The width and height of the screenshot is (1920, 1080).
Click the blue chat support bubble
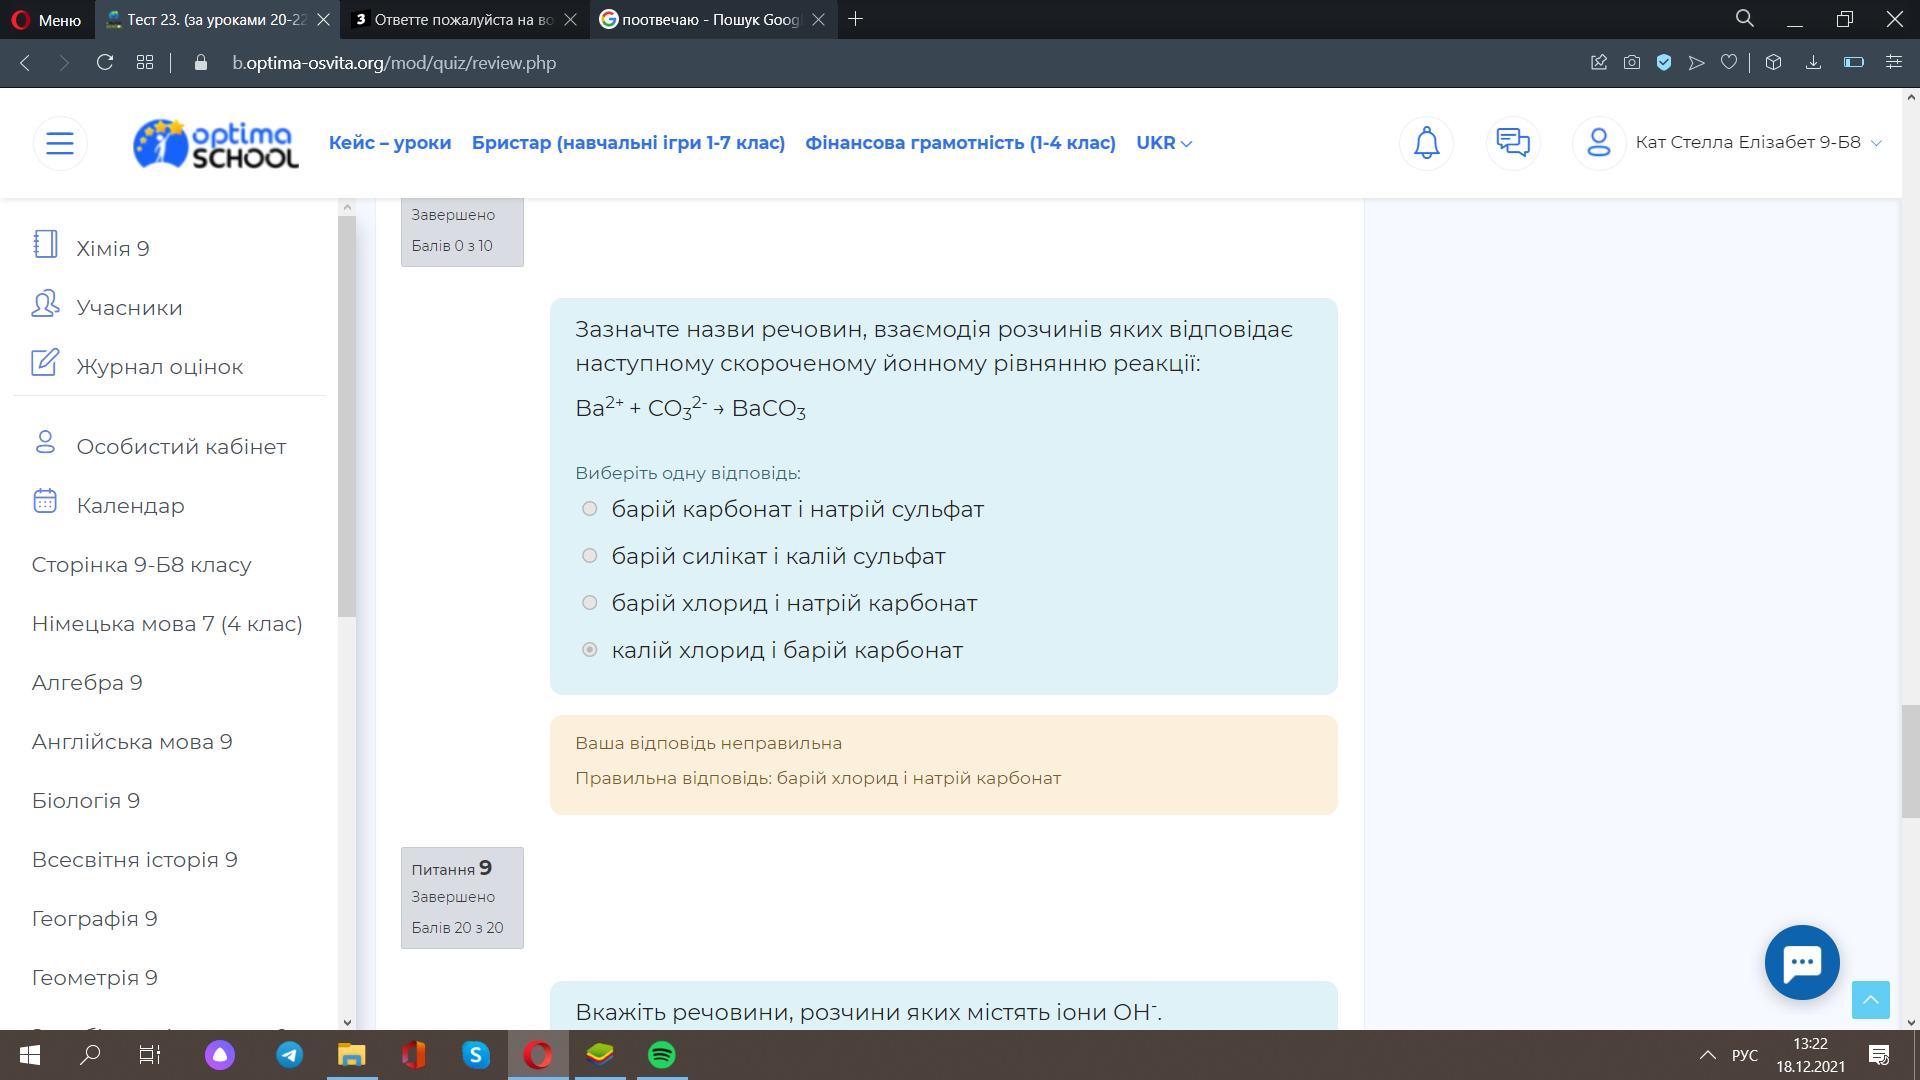tap(1801, 962)
